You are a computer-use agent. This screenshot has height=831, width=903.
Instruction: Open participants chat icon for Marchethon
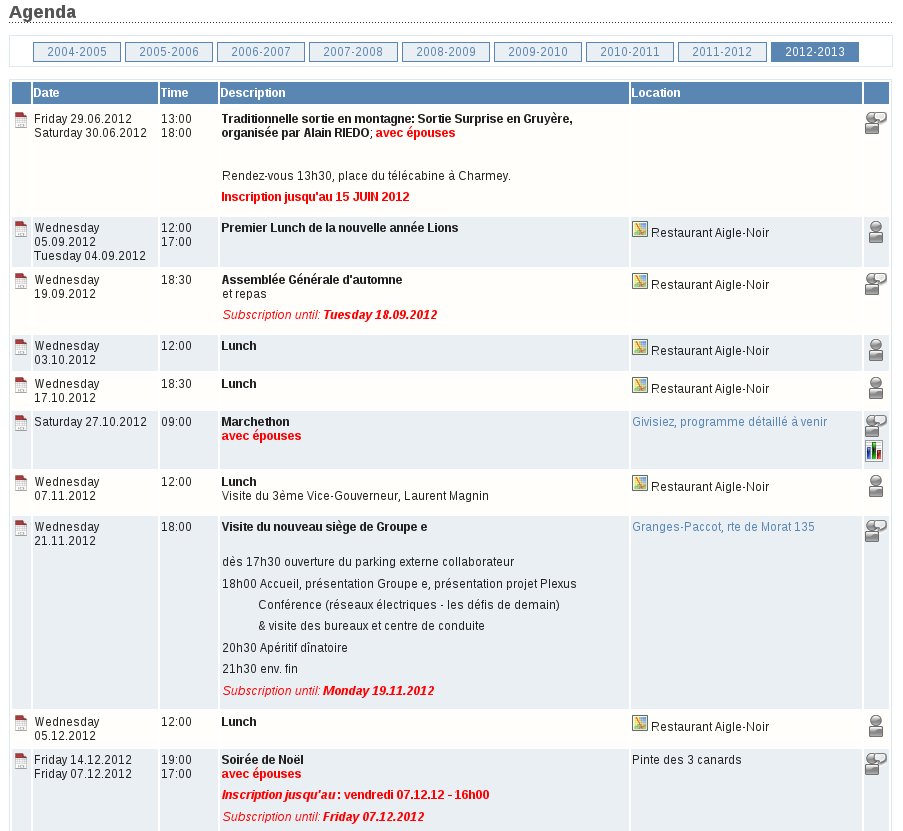coord(875,426)
